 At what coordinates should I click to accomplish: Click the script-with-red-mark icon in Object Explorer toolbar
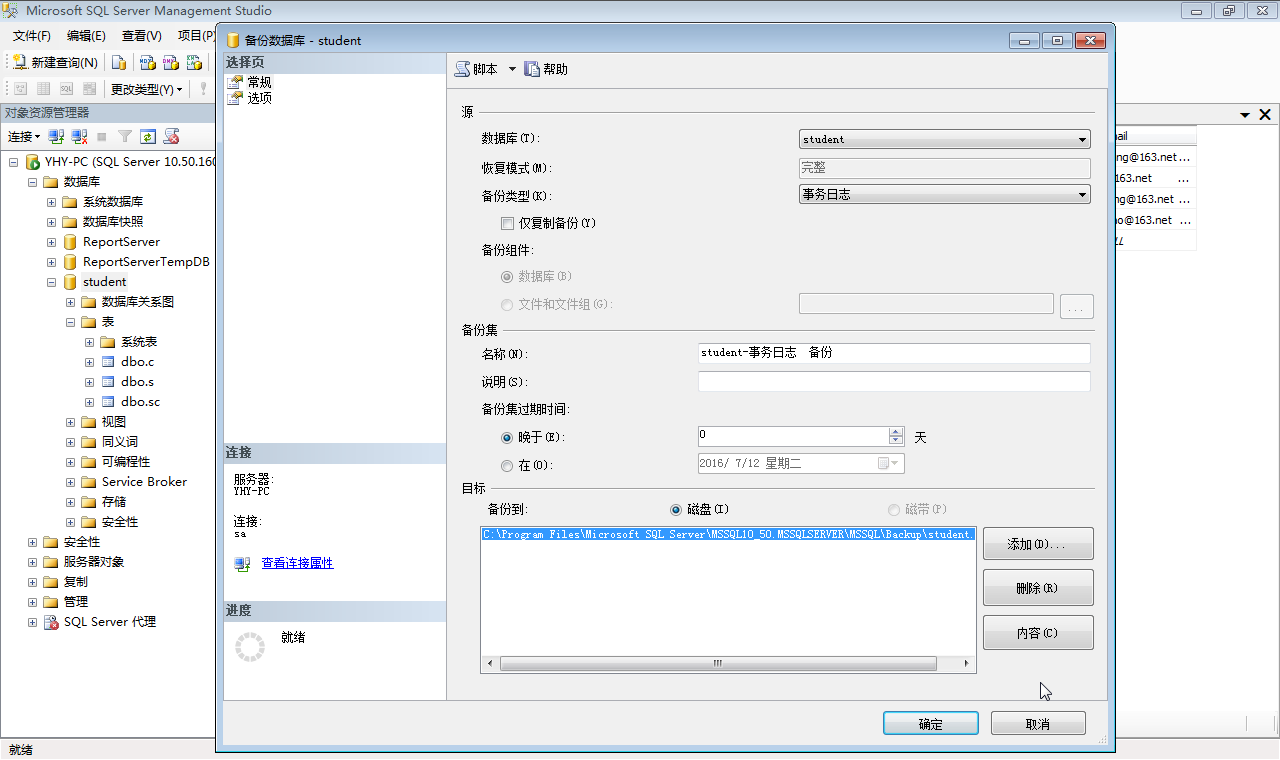172,136
